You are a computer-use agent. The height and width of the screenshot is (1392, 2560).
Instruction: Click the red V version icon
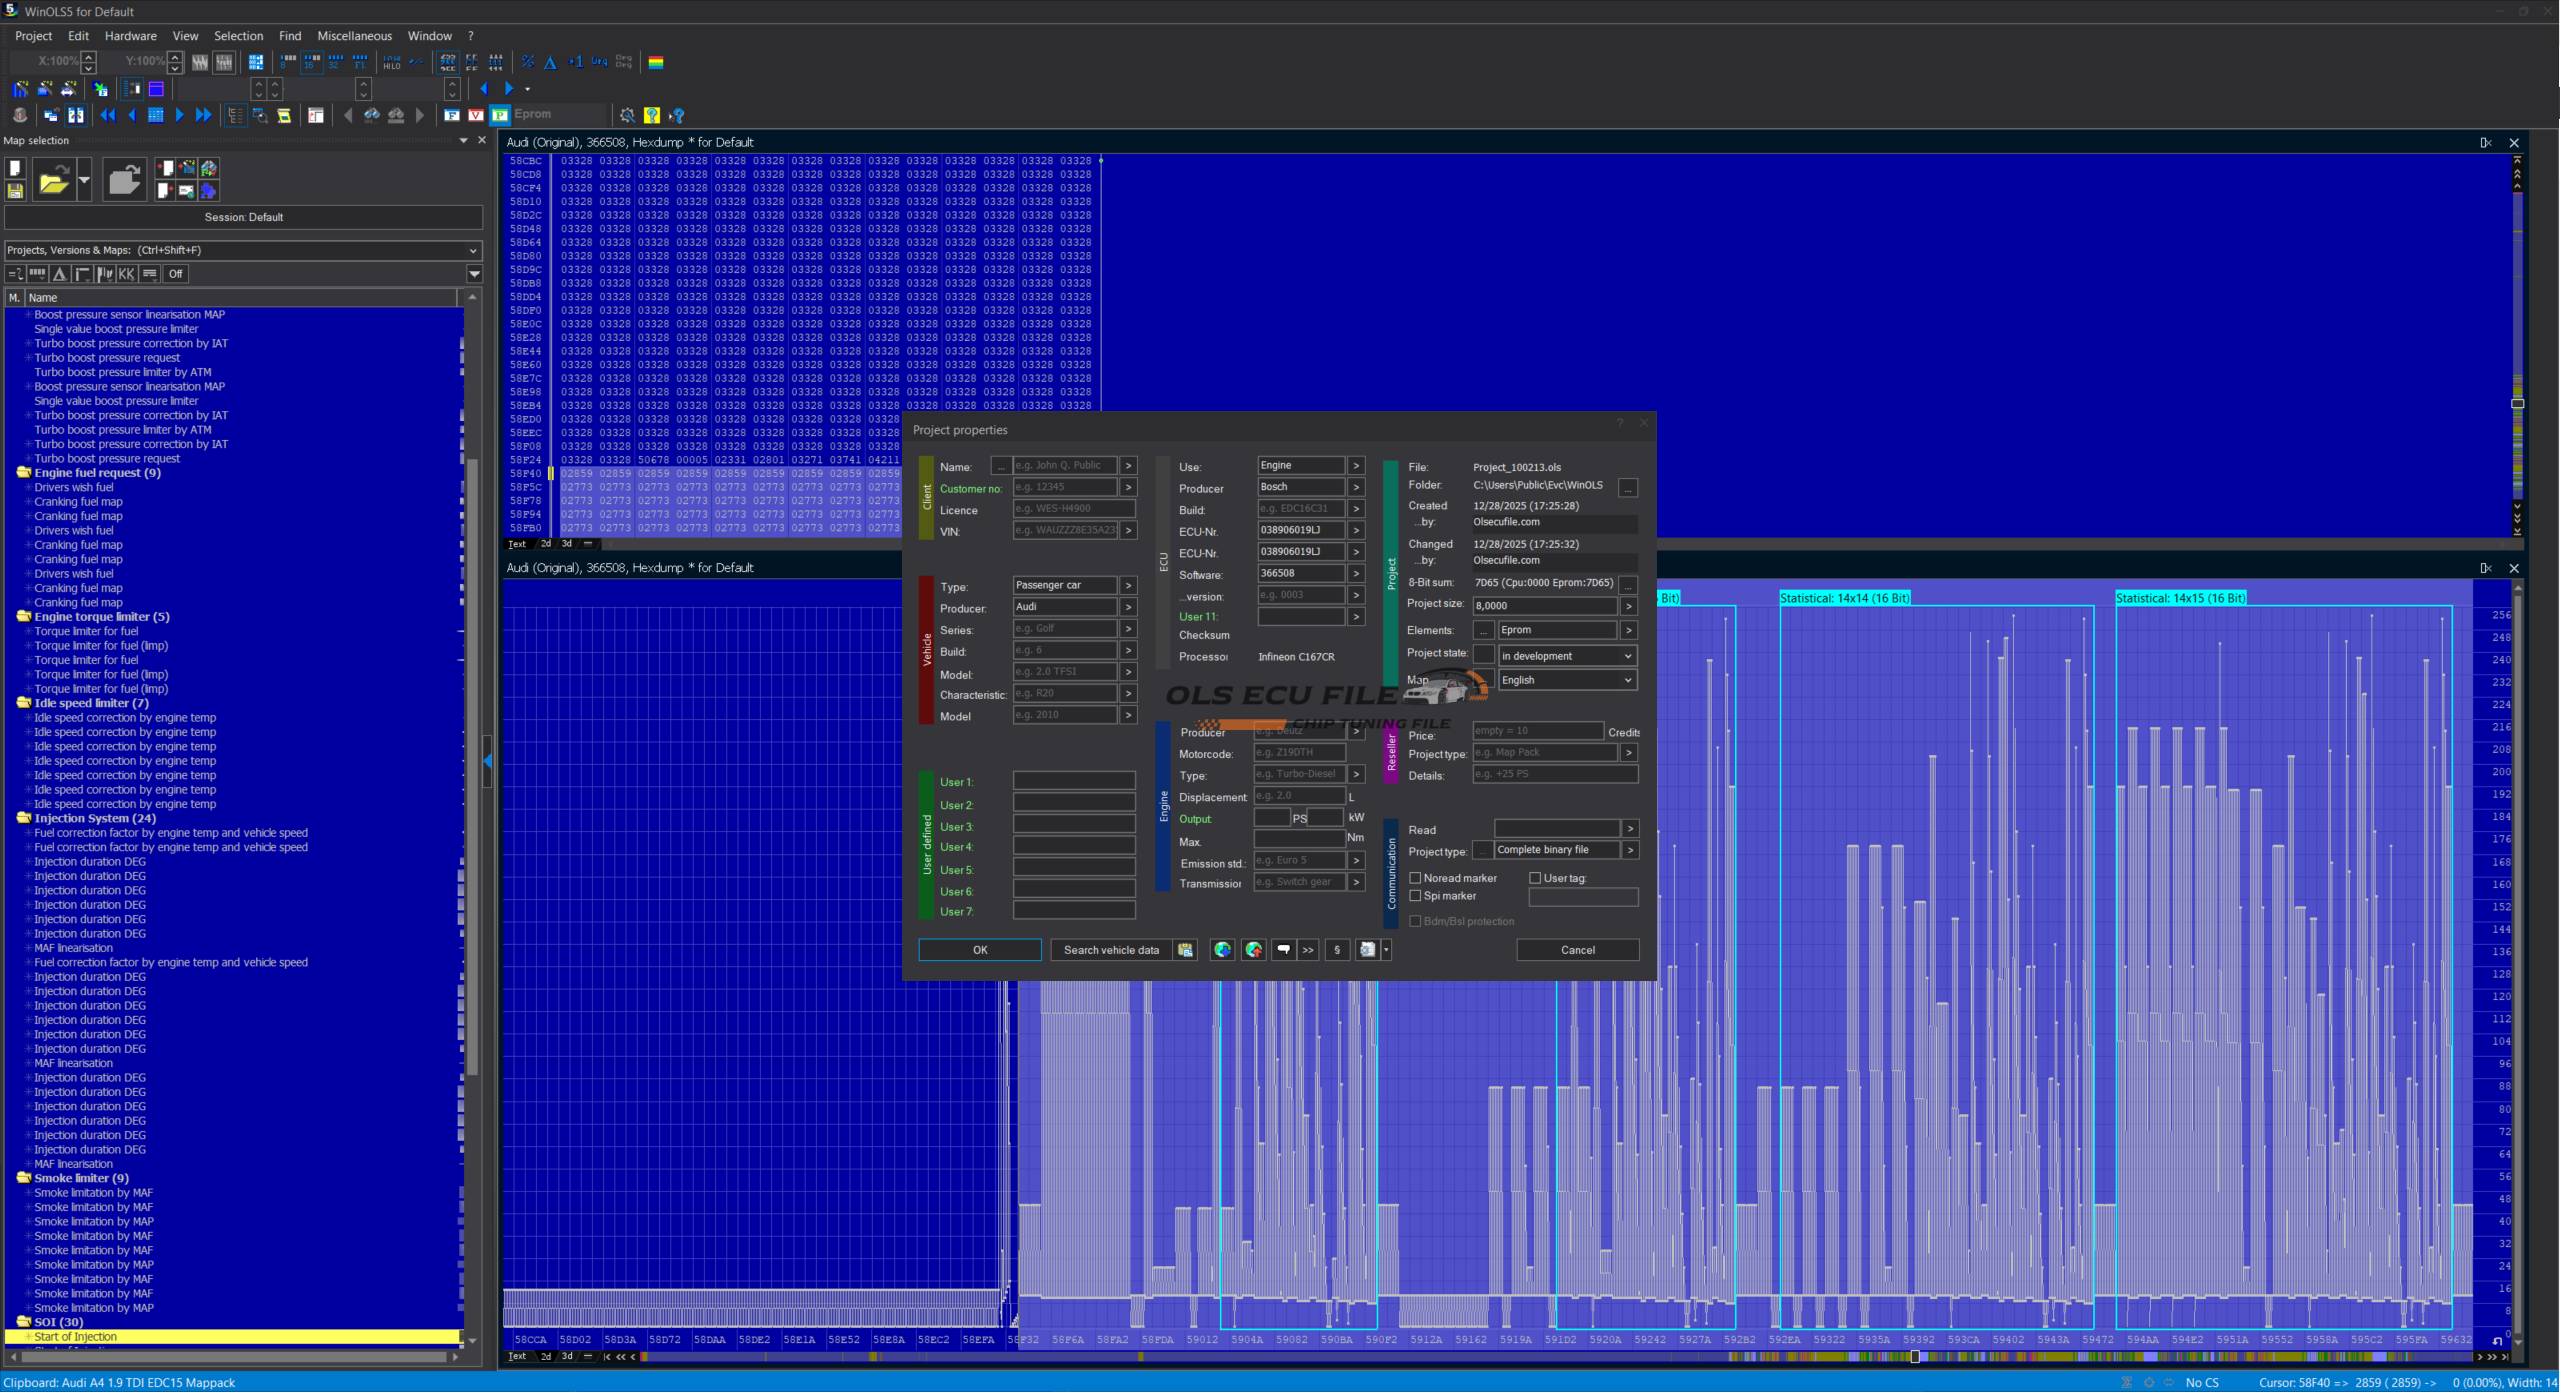point(476,115)
